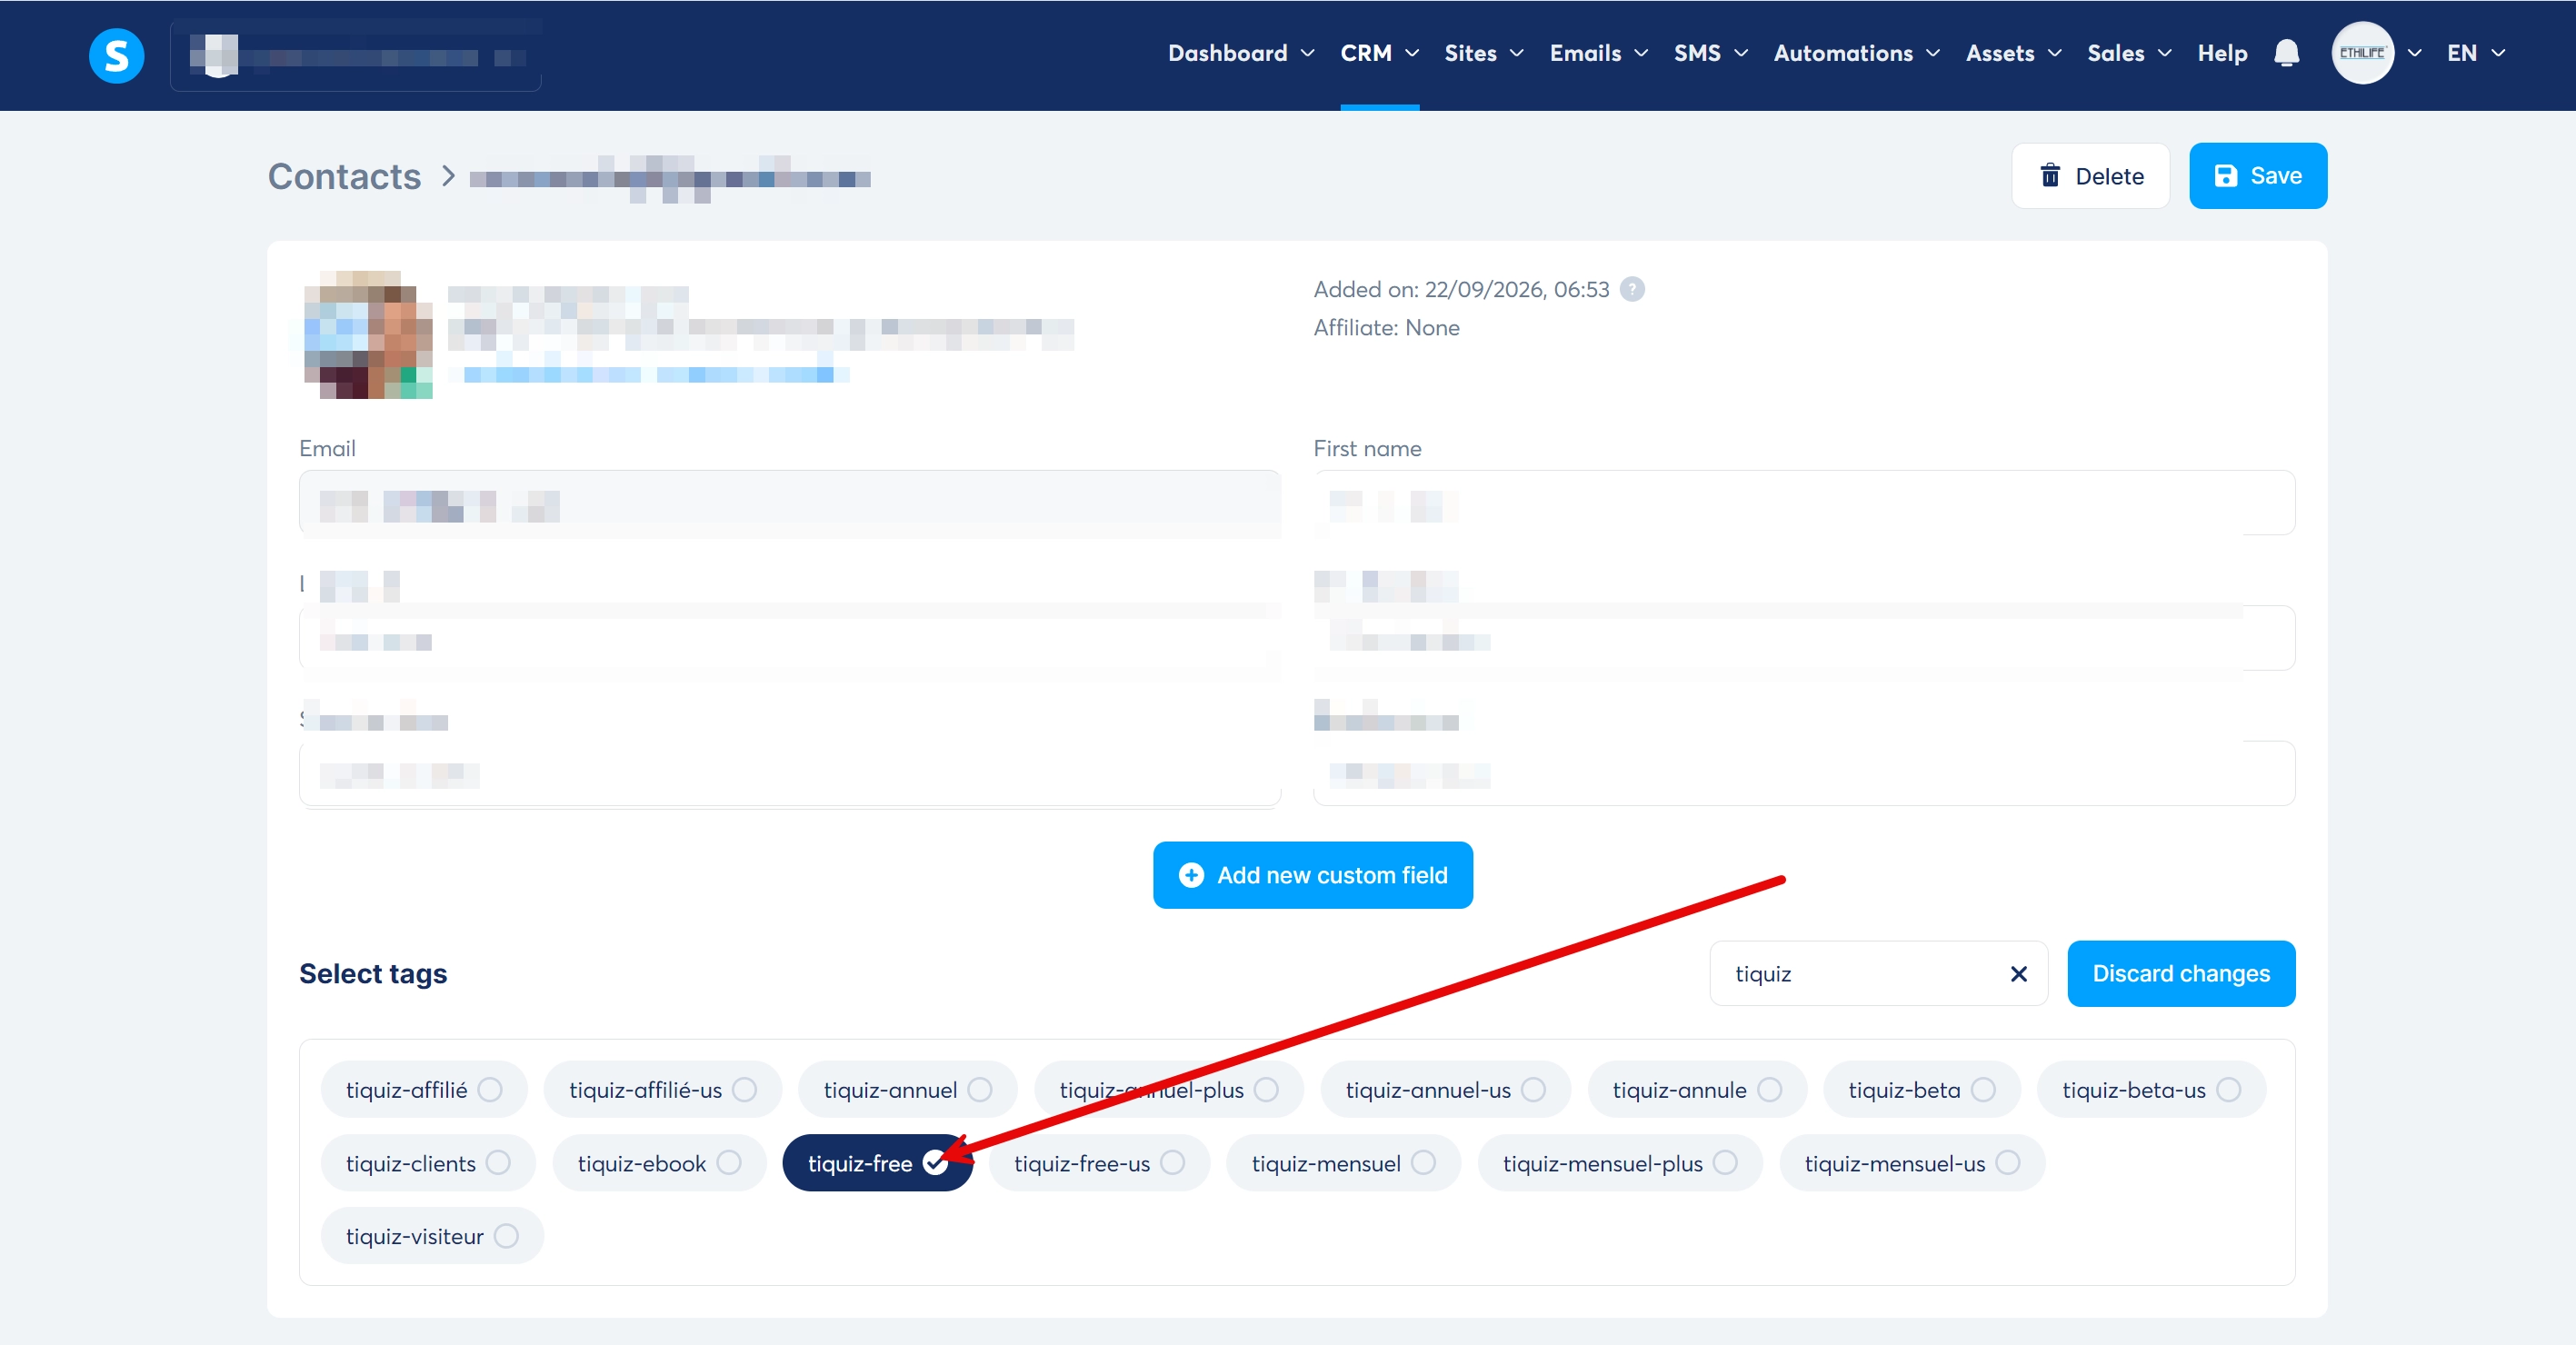Click the Delete contact button

(x=2089, y=176)
